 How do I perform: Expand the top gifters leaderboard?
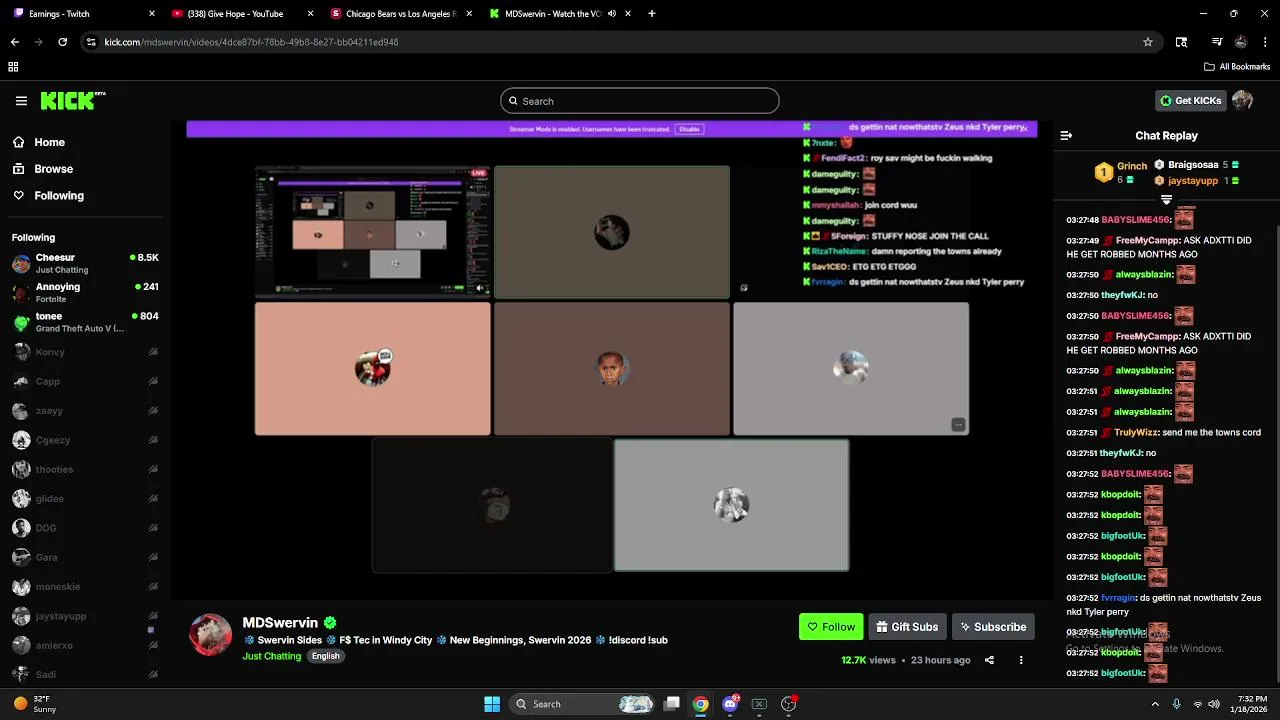[x=1166, y=200]
